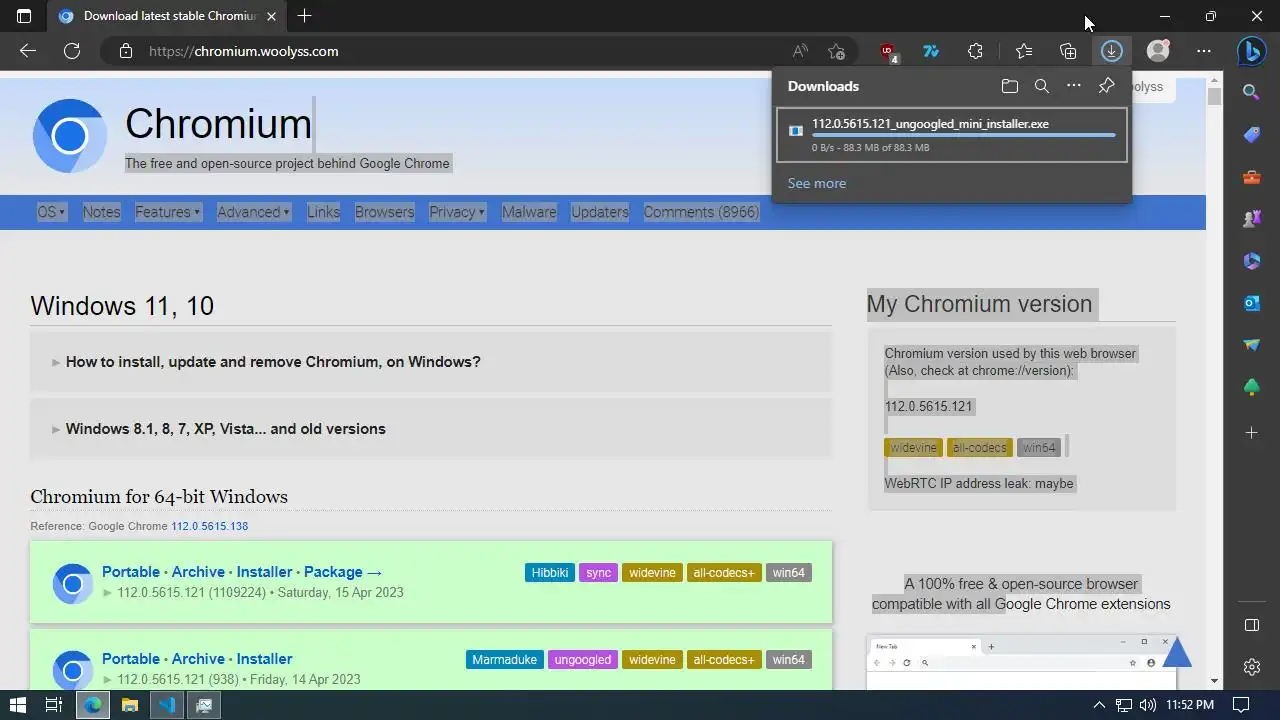Open File Explorer from taskbar

click(x=129, y=705)
